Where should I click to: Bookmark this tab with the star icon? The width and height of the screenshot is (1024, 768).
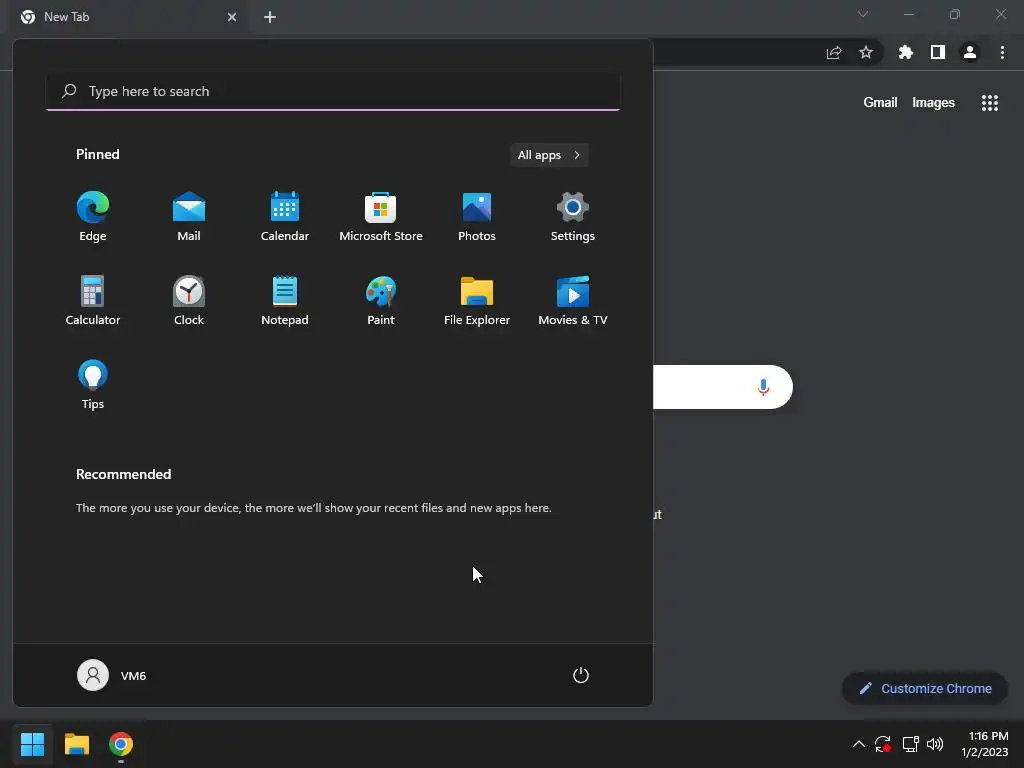(x=866, y=52)
